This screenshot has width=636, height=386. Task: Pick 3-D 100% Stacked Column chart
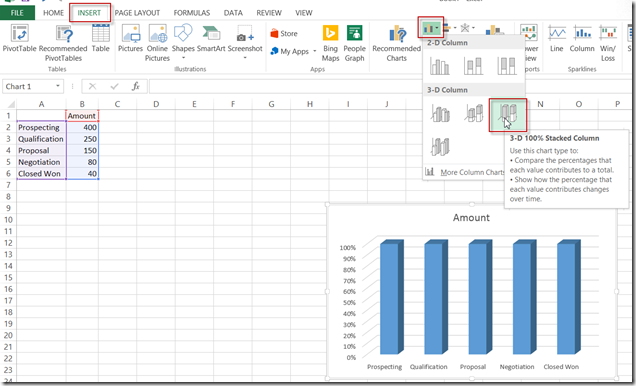[x=507, y=115]
